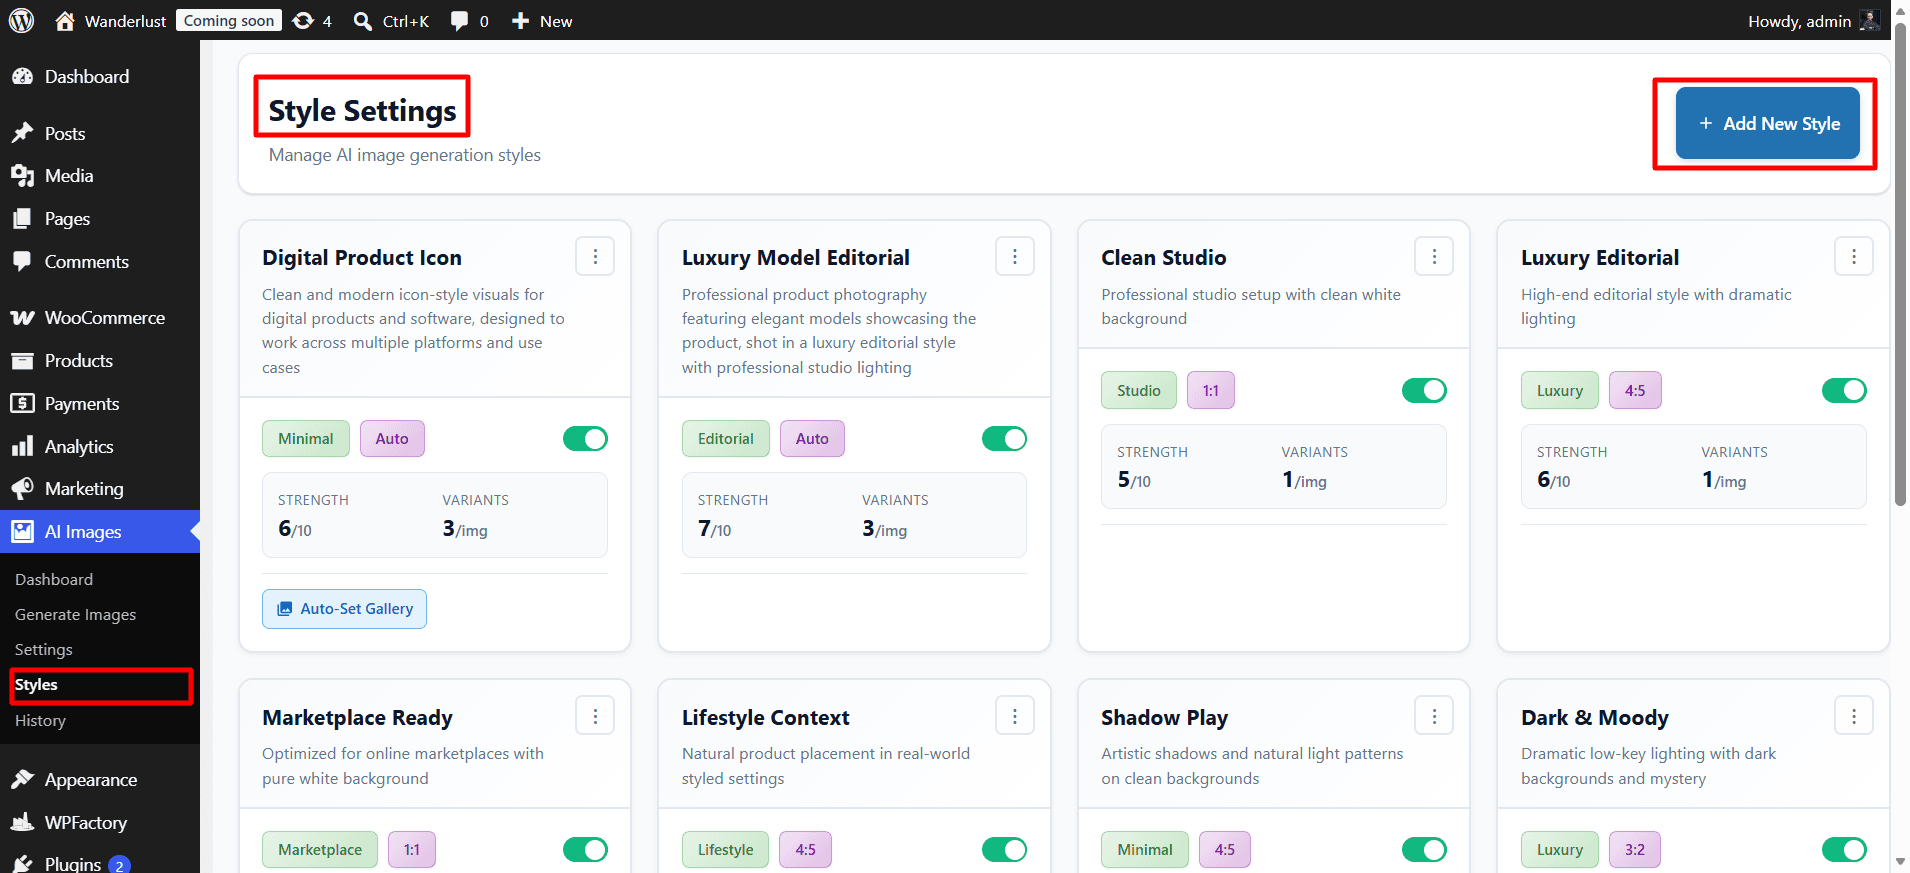Click the Editorial tag on Luxury Model Editorial

click(x=726, y=439)
